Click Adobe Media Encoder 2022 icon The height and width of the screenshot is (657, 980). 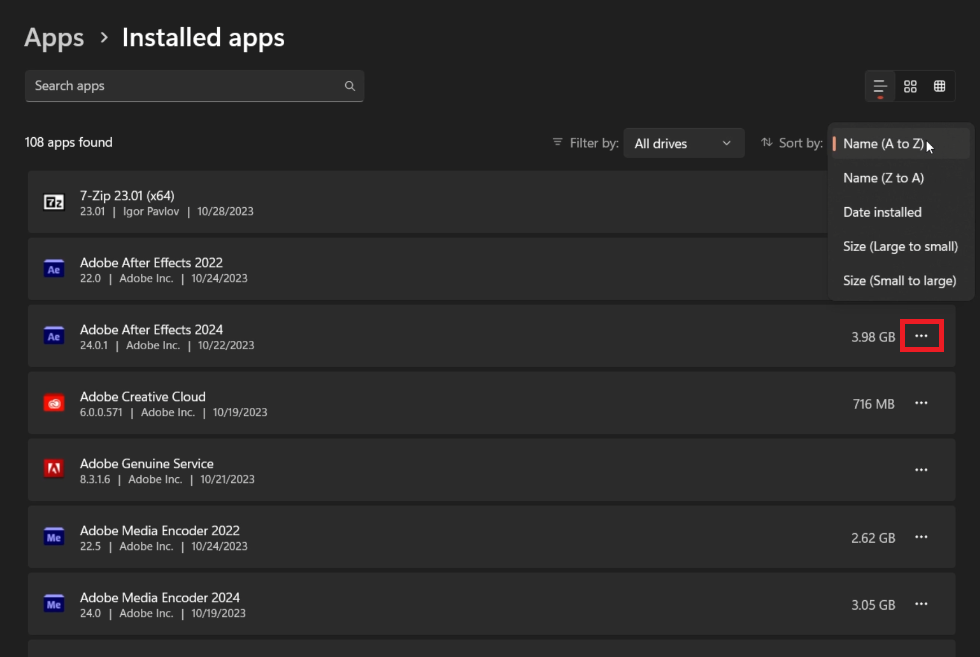tap(54, 537)
